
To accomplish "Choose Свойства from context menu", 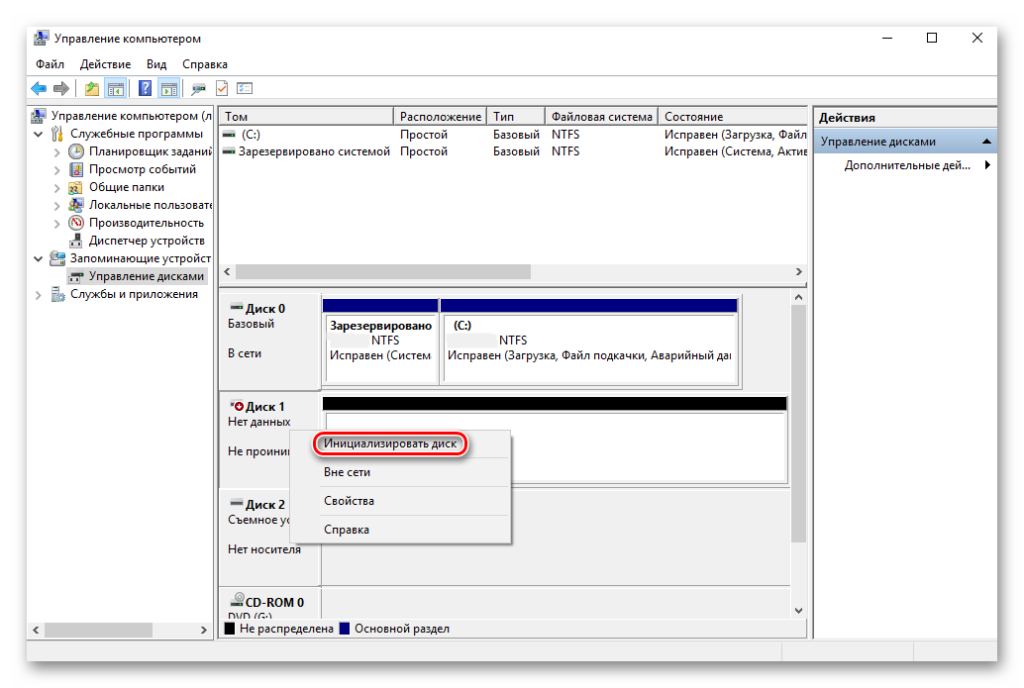I will tap(400, 501).
